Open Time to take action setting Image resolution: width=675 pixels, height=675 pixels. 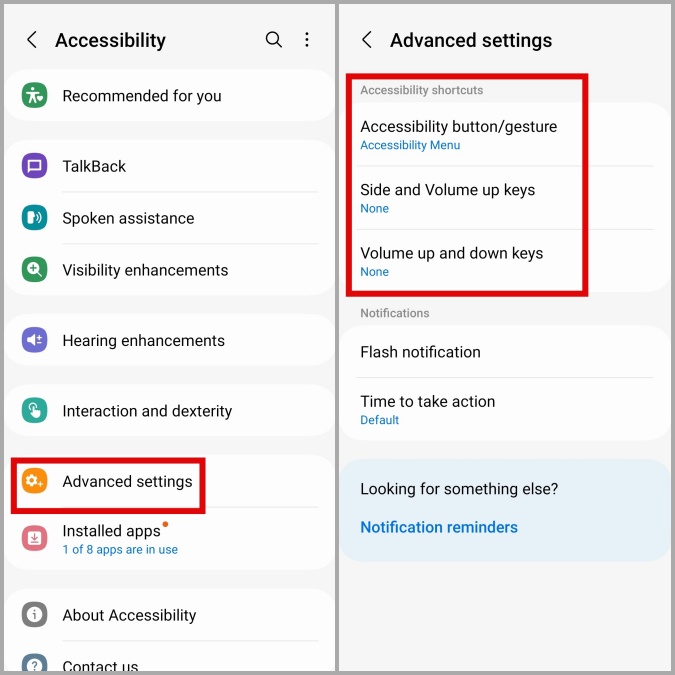click(x=427, y=409)
